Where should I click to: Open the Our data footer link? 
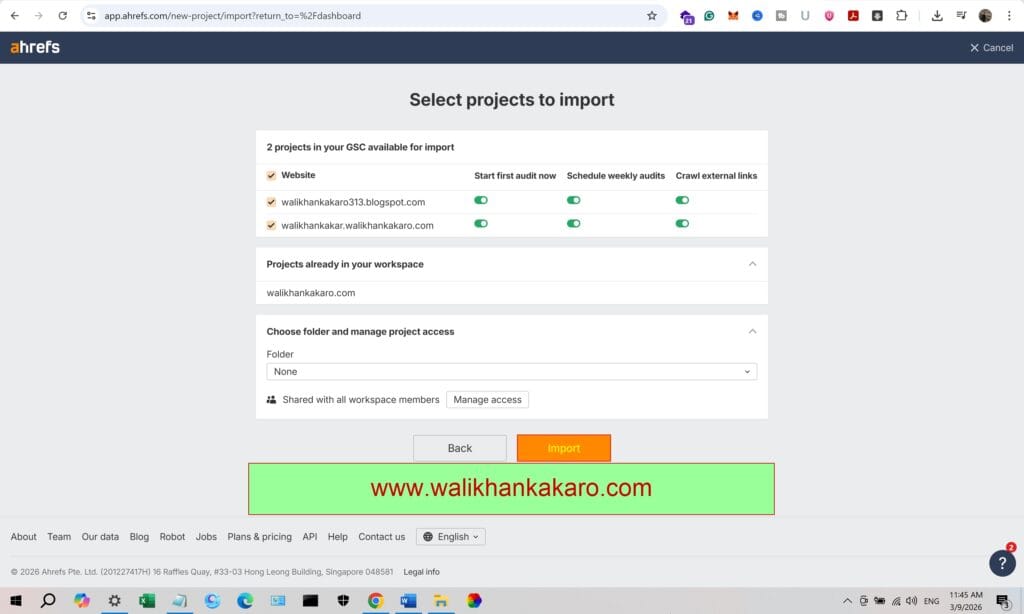click(x=100, y=536)
